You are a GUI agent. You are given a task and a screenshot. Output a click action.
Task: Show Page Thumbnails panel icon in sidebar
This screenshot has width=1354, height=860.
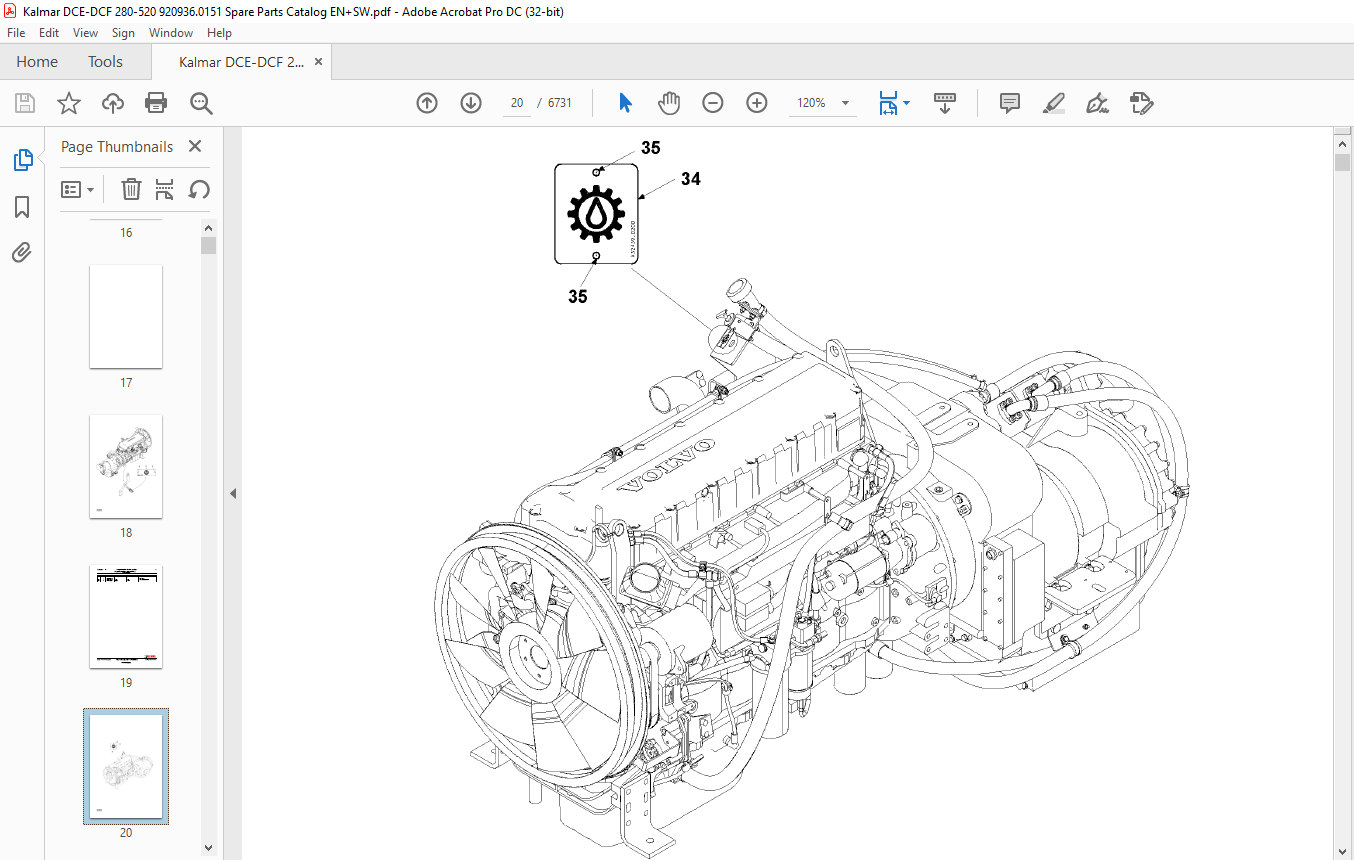[23, 160]
